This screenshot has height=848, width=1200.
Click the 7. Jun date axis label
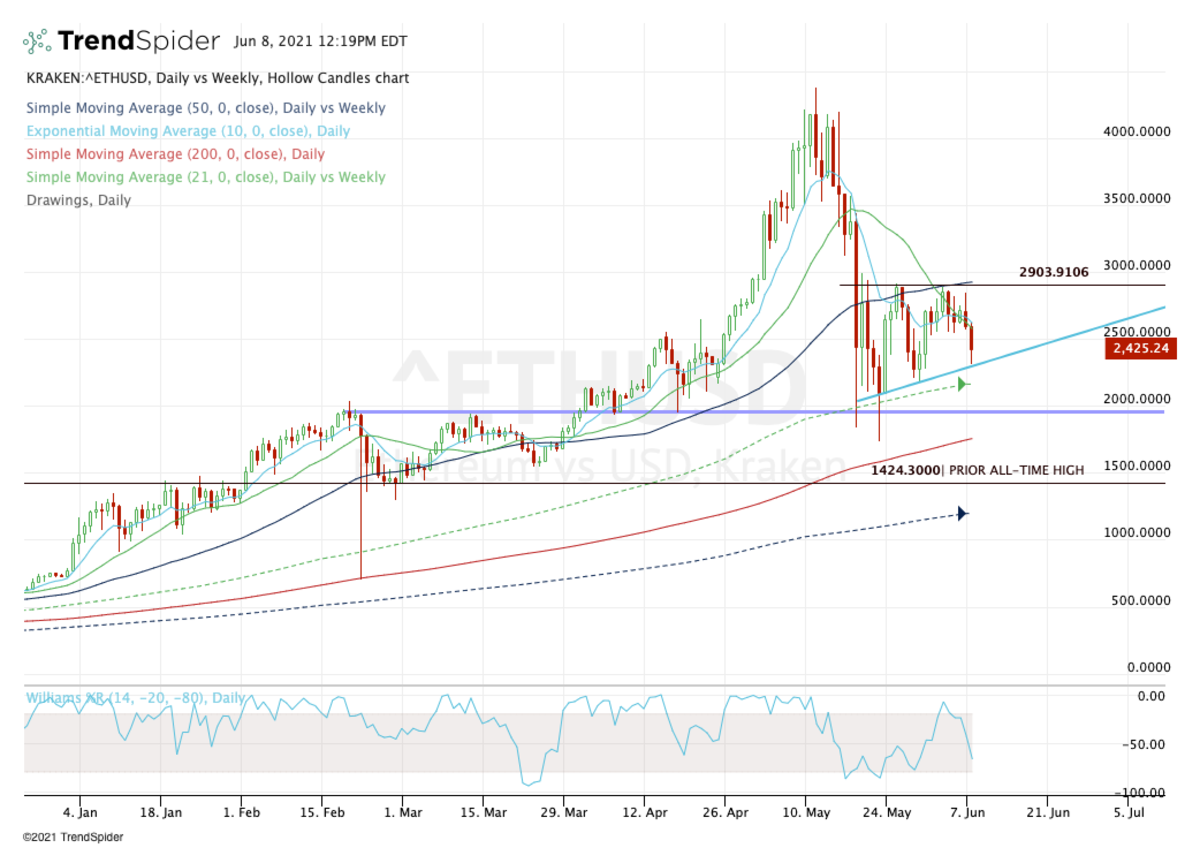tap(968, 812)
